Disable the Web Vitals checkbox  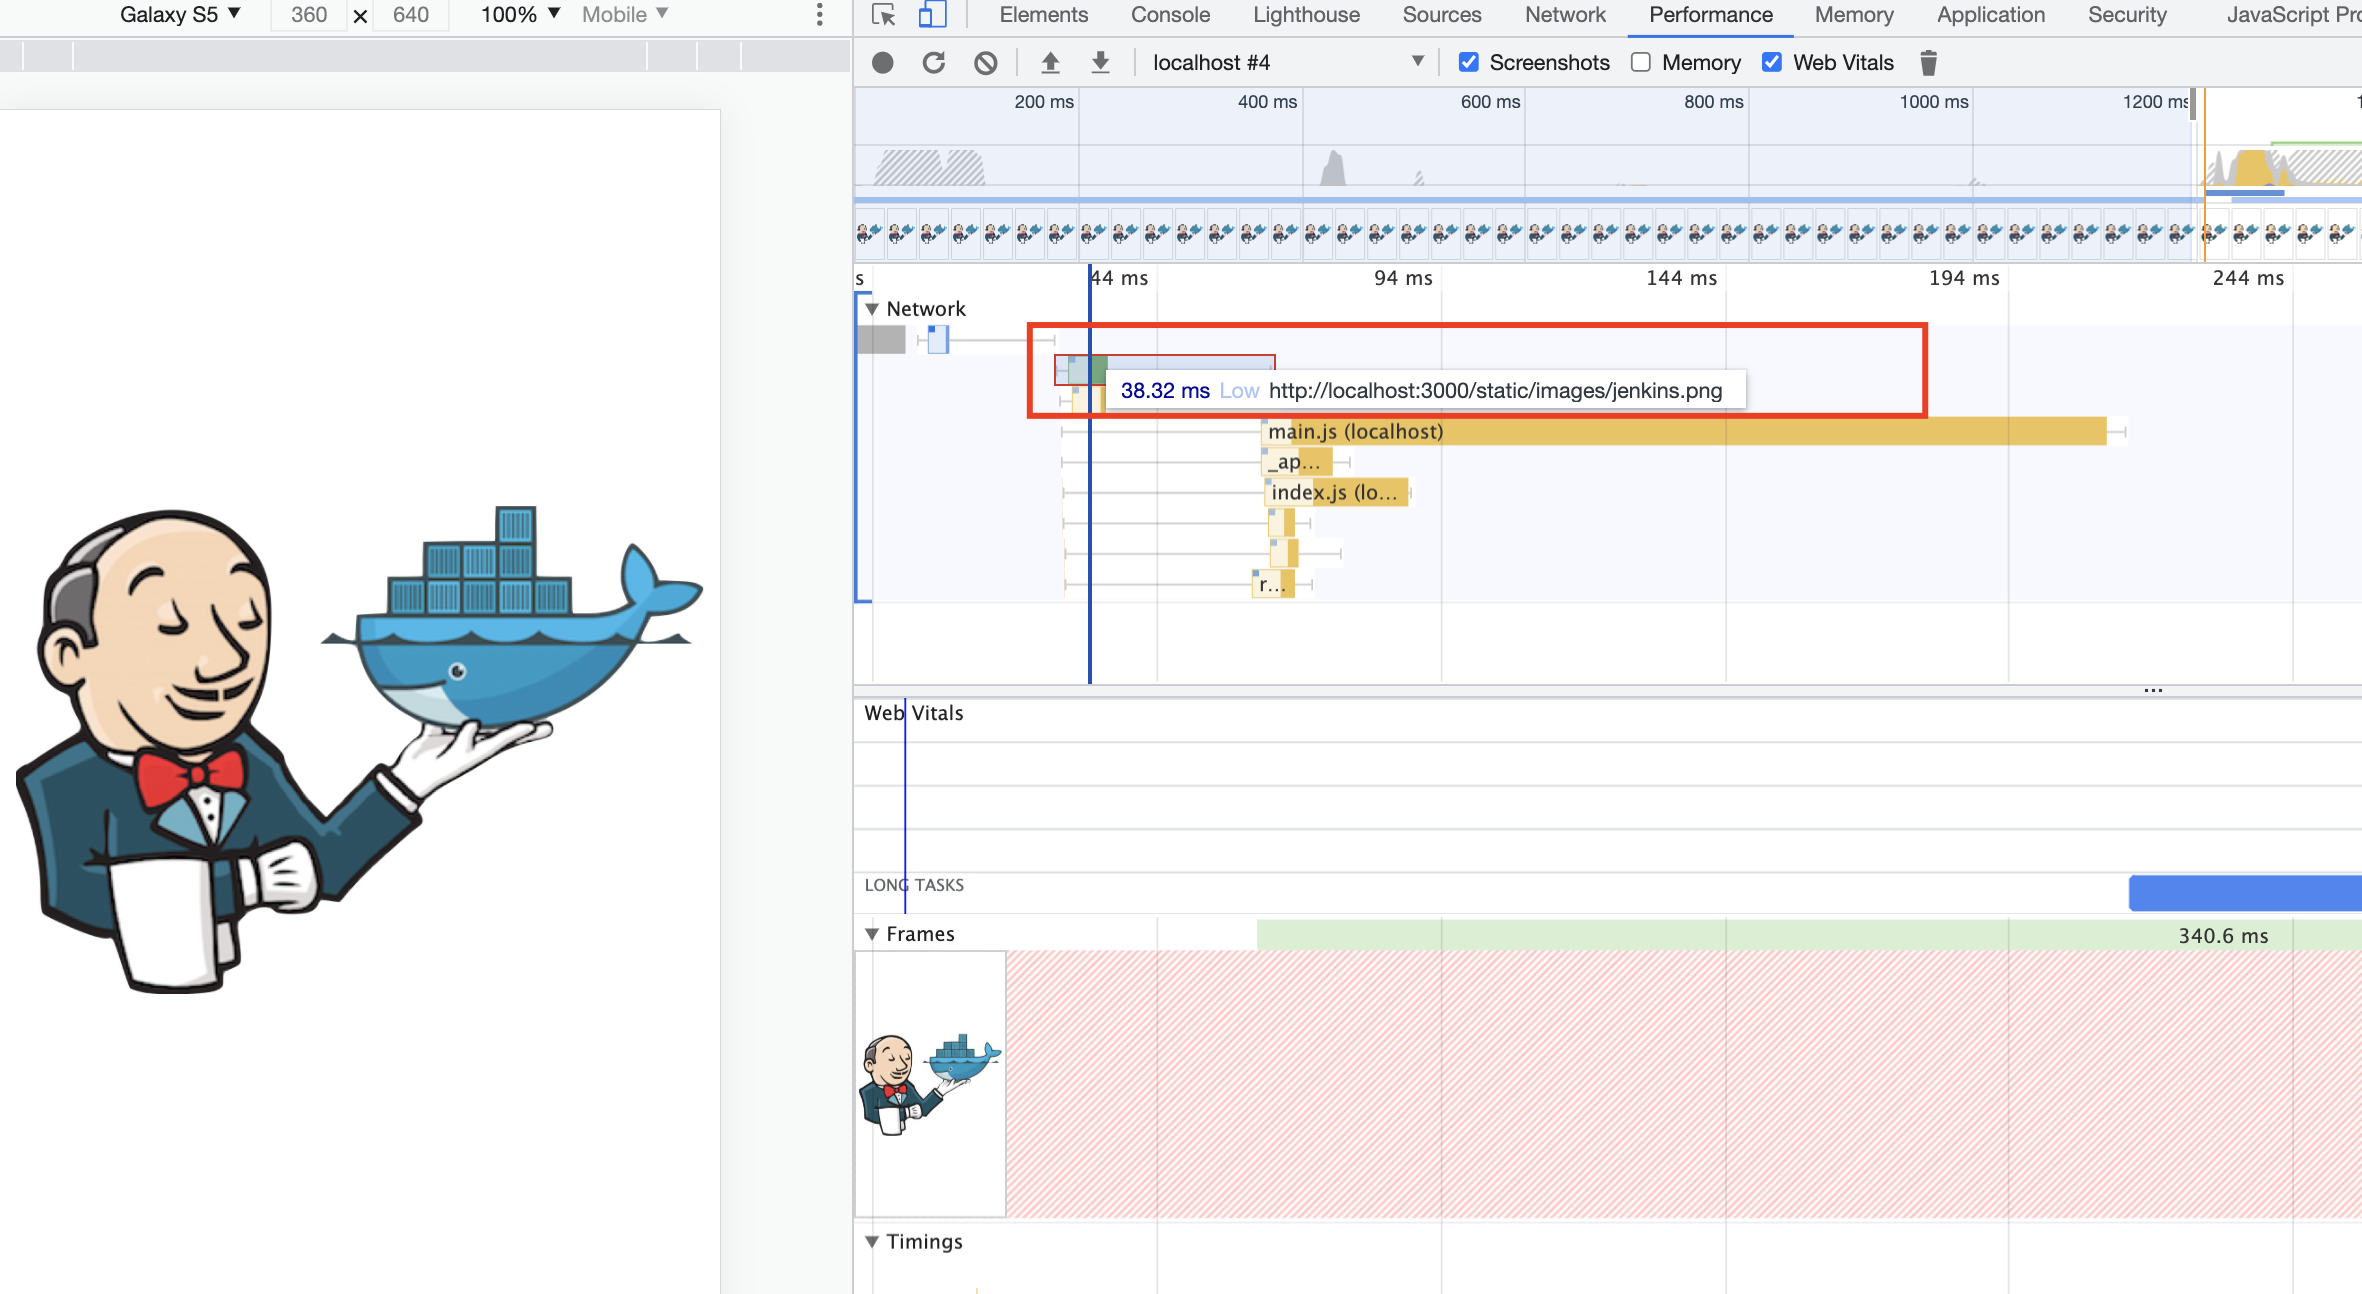click(1772, 63)
